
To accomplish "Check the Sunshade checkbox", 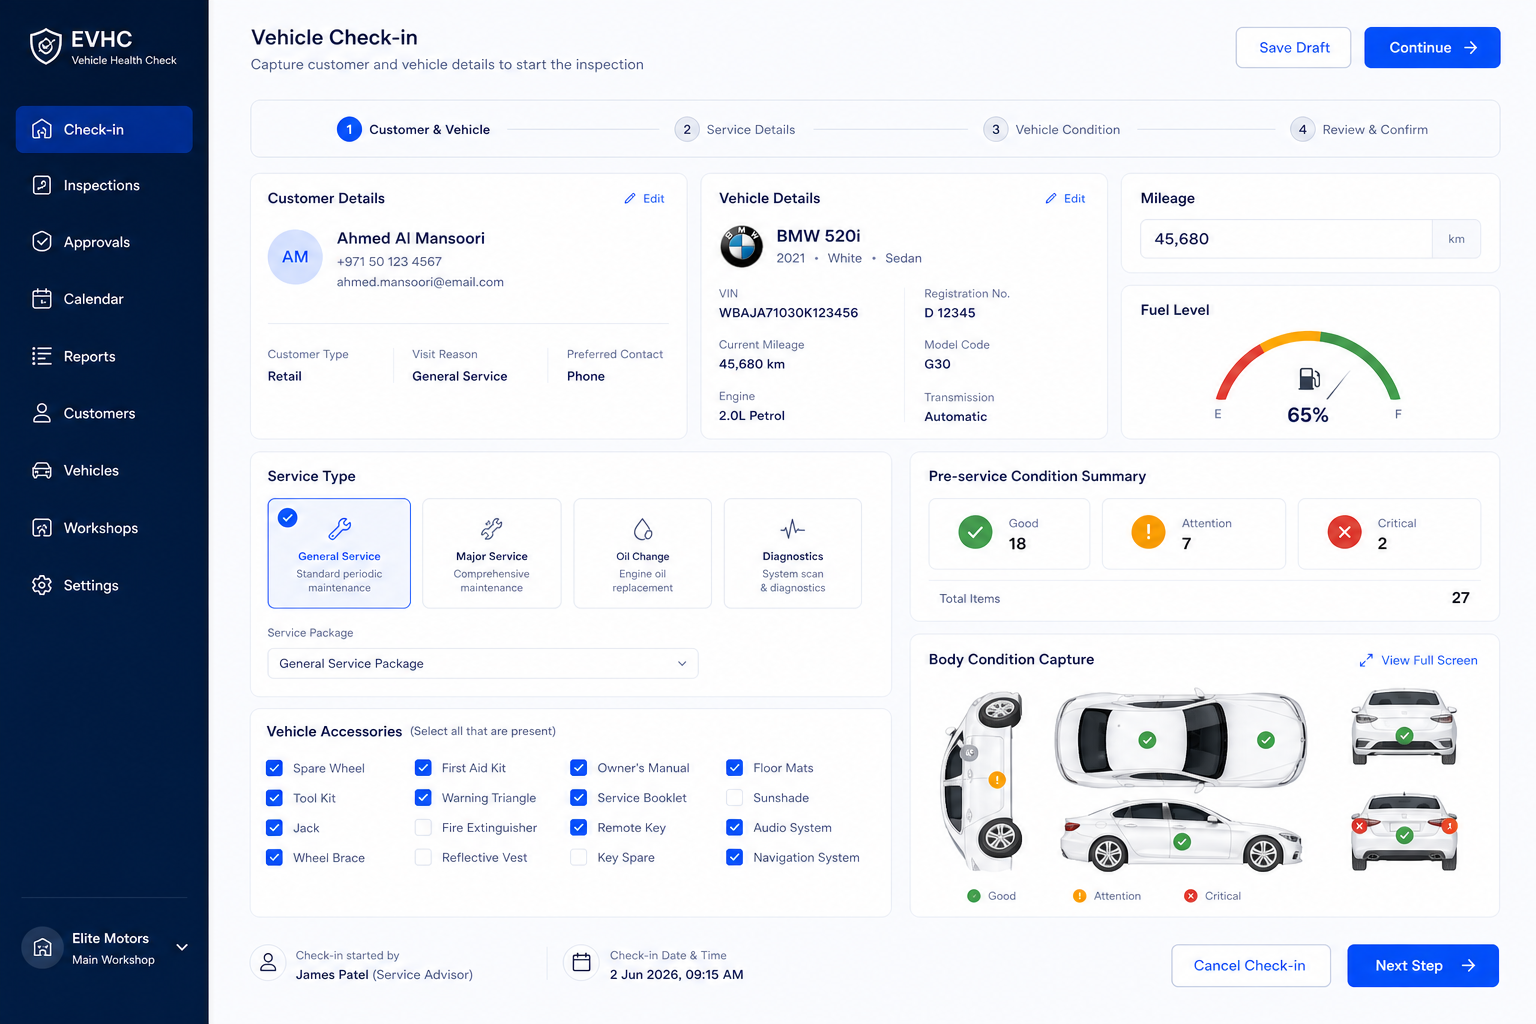I will [x=734, y=798].
